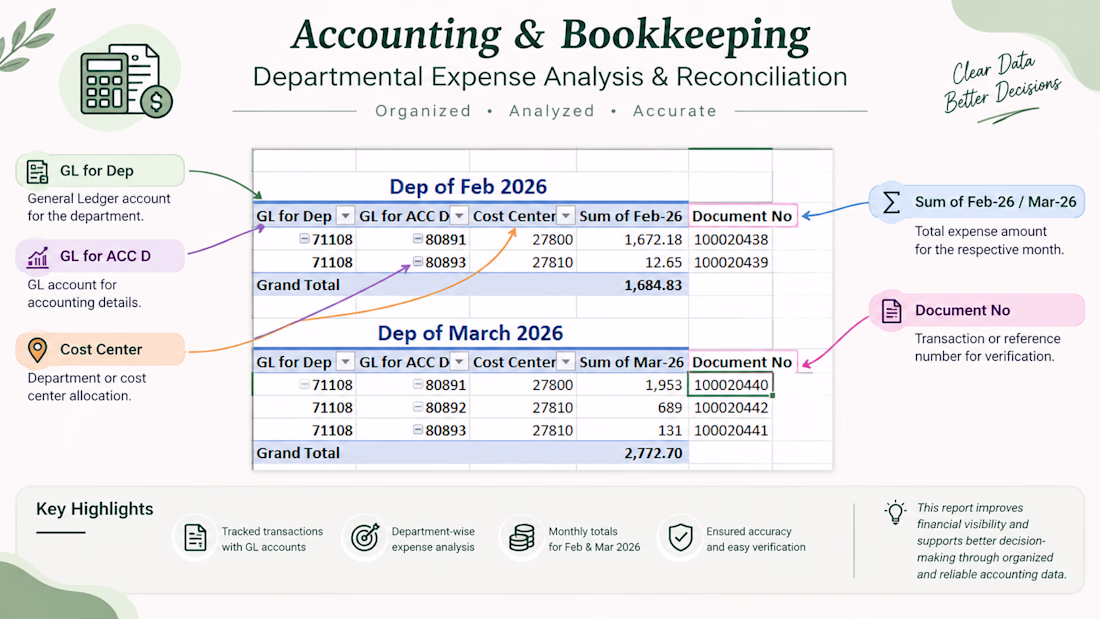
Task: Open GL for Dep filter in March table
Action: (345, 361)
